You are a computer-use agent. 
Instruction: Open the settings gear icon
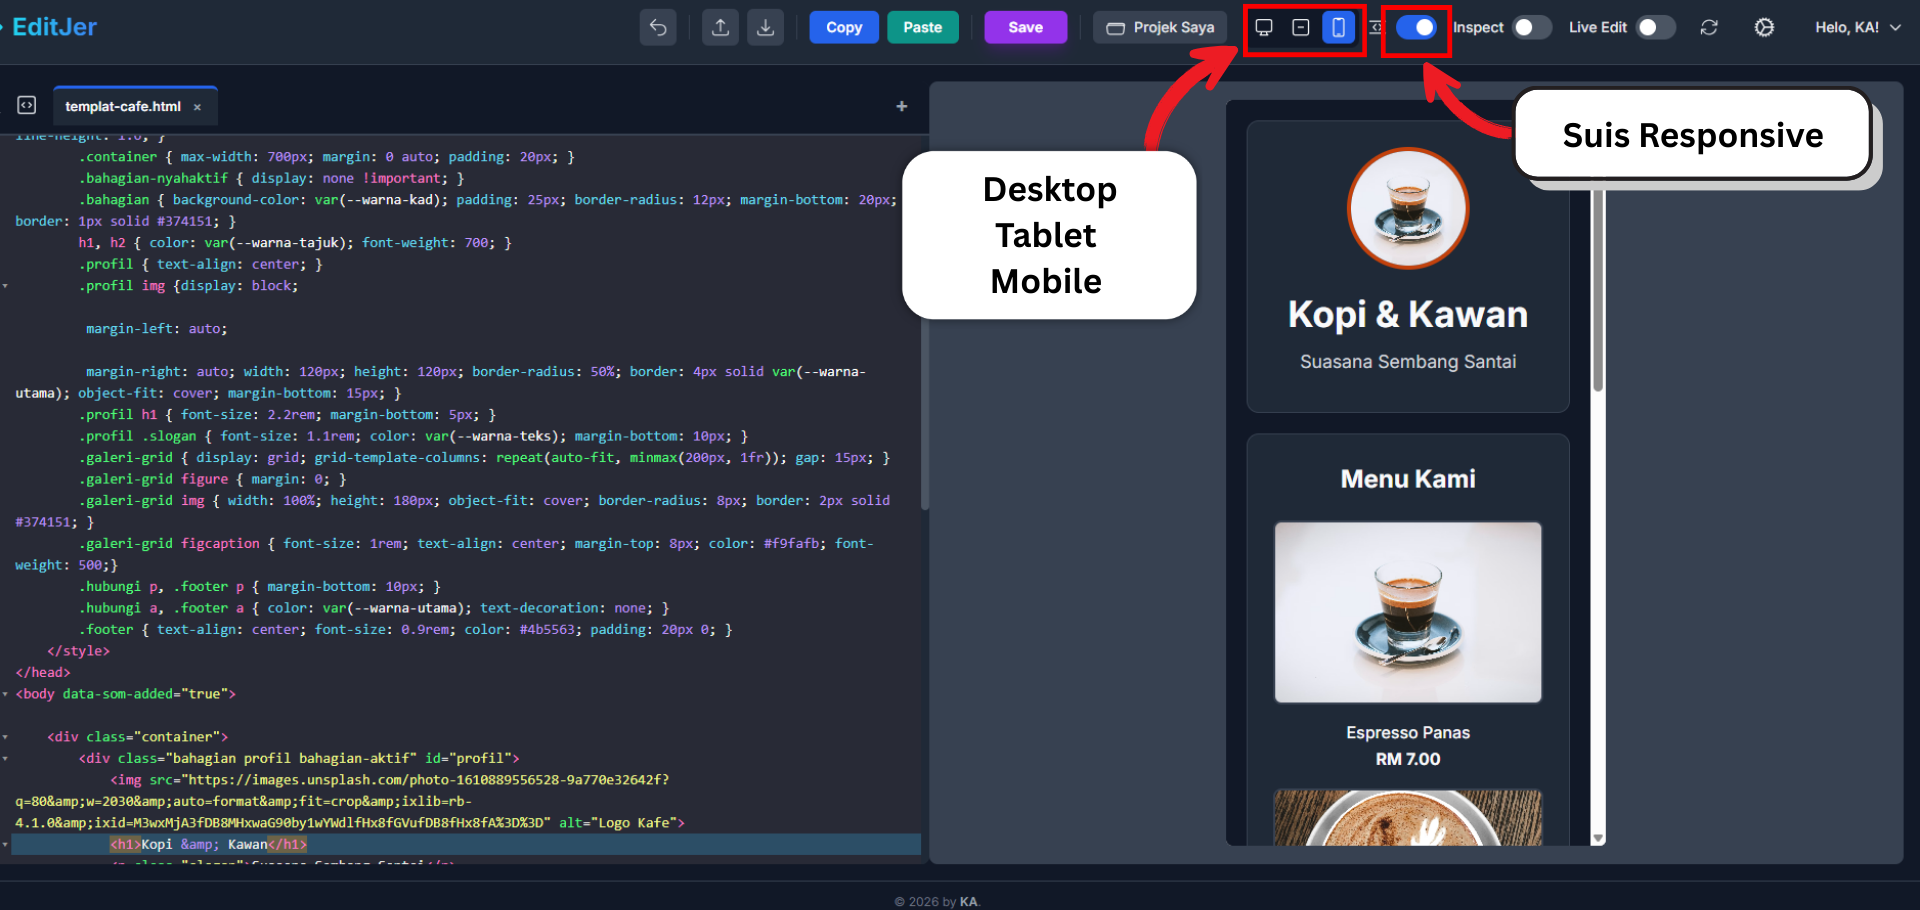click(x=1764, y=28)
